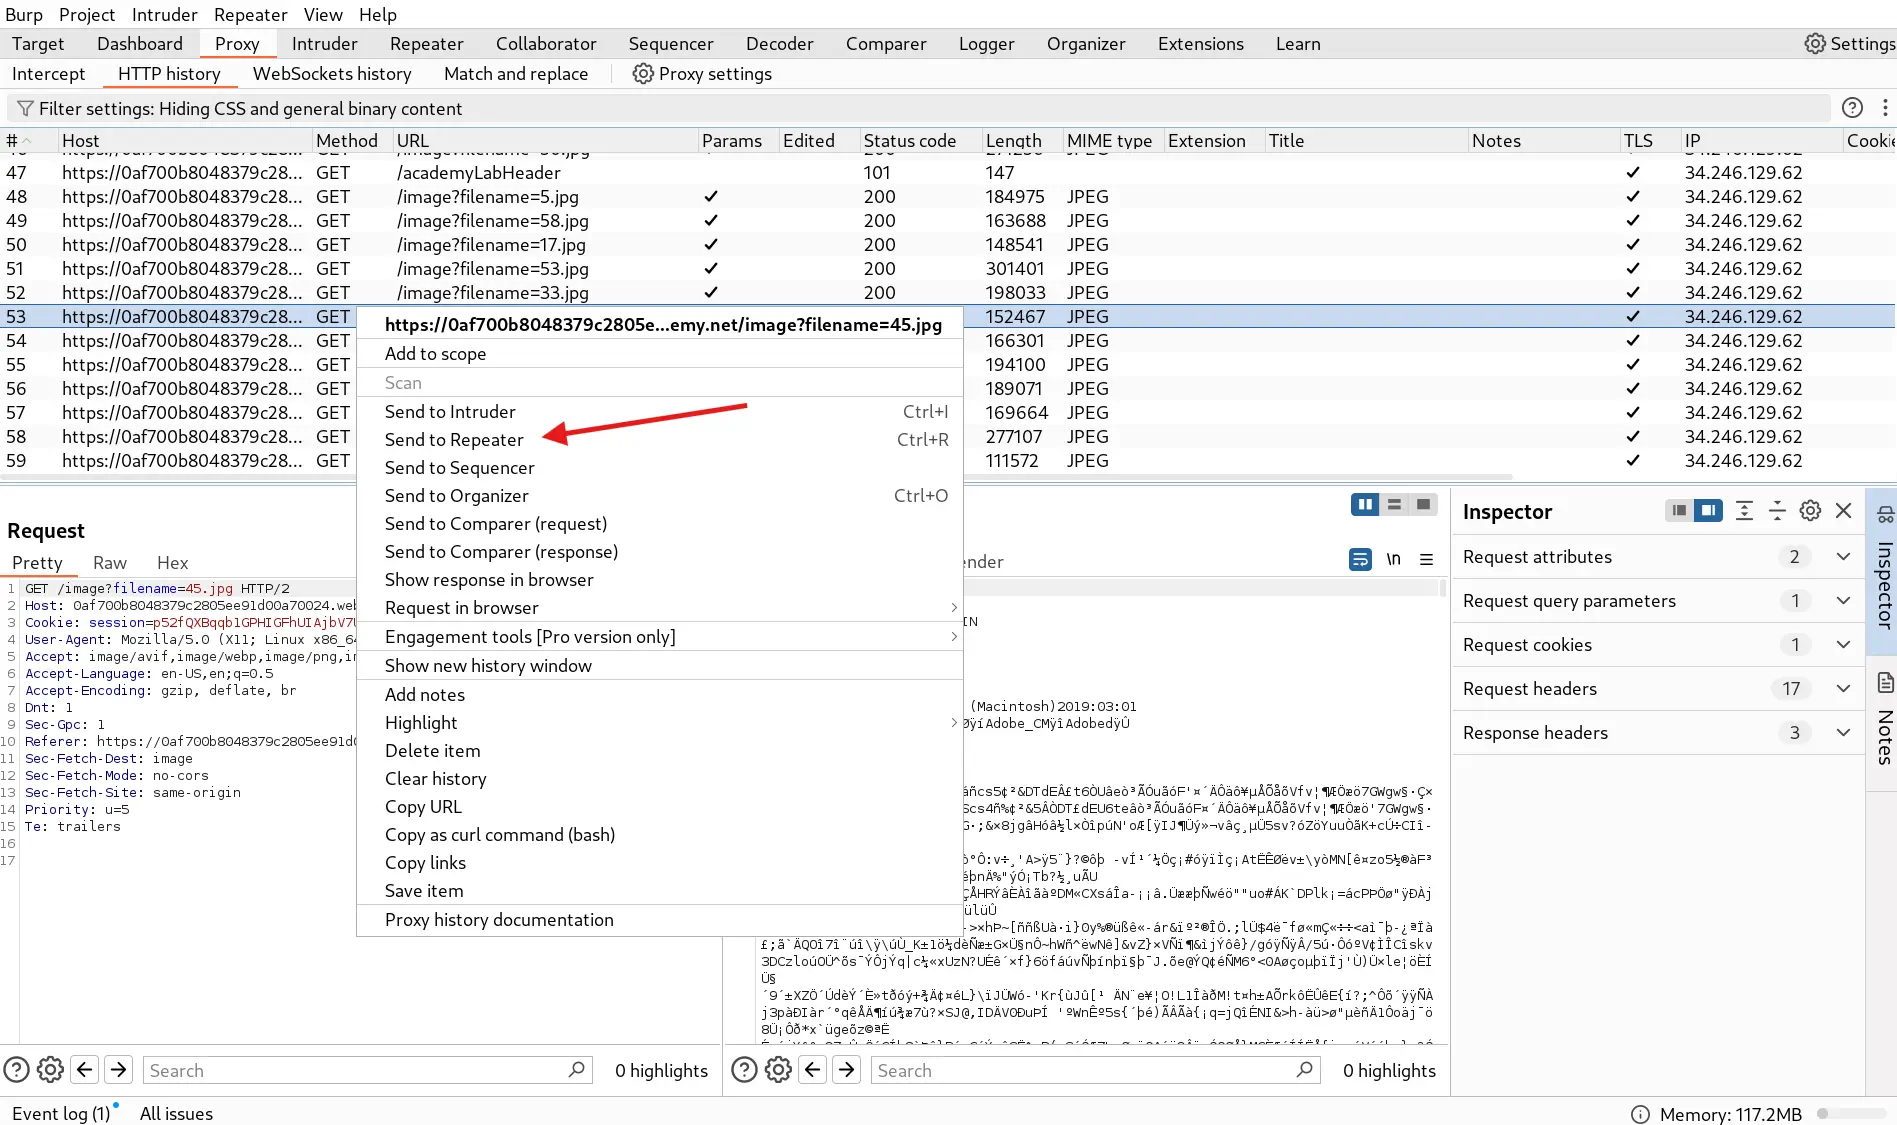
Task: Open the Inspector settings gear
Action: (x=1810, y=511)
